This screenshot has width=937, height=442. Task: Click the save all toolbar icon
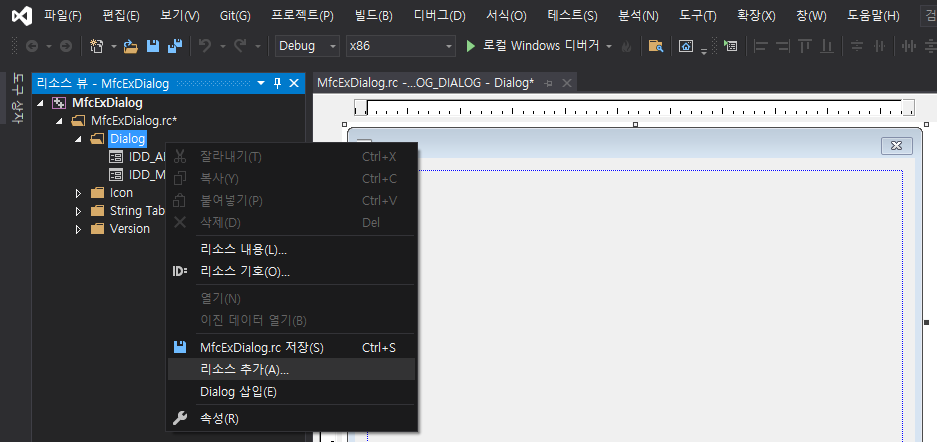(x=174, y=46)
